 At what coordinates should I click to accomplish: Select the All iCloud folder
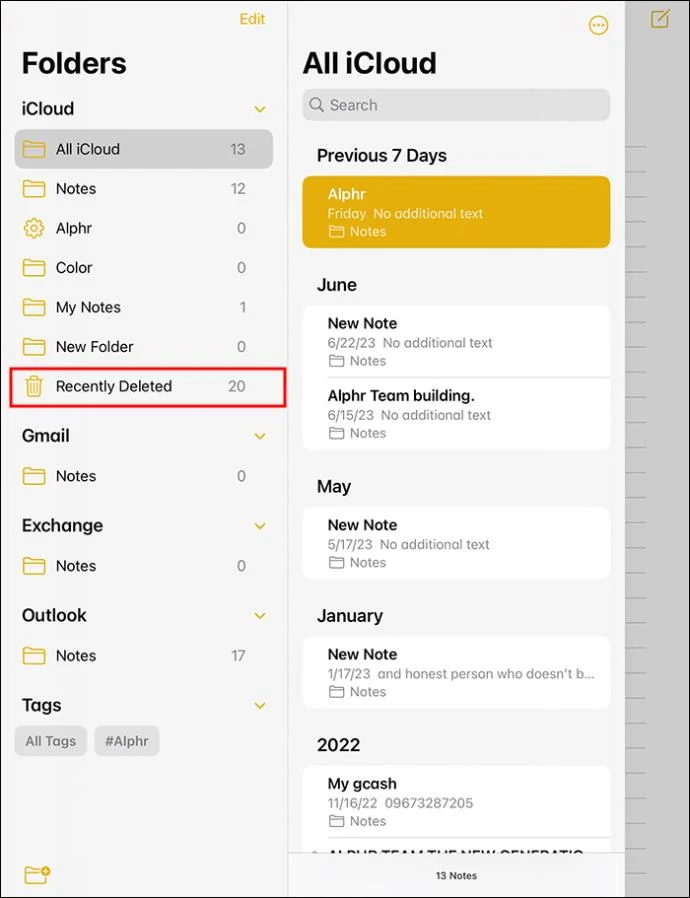point(143,149)
